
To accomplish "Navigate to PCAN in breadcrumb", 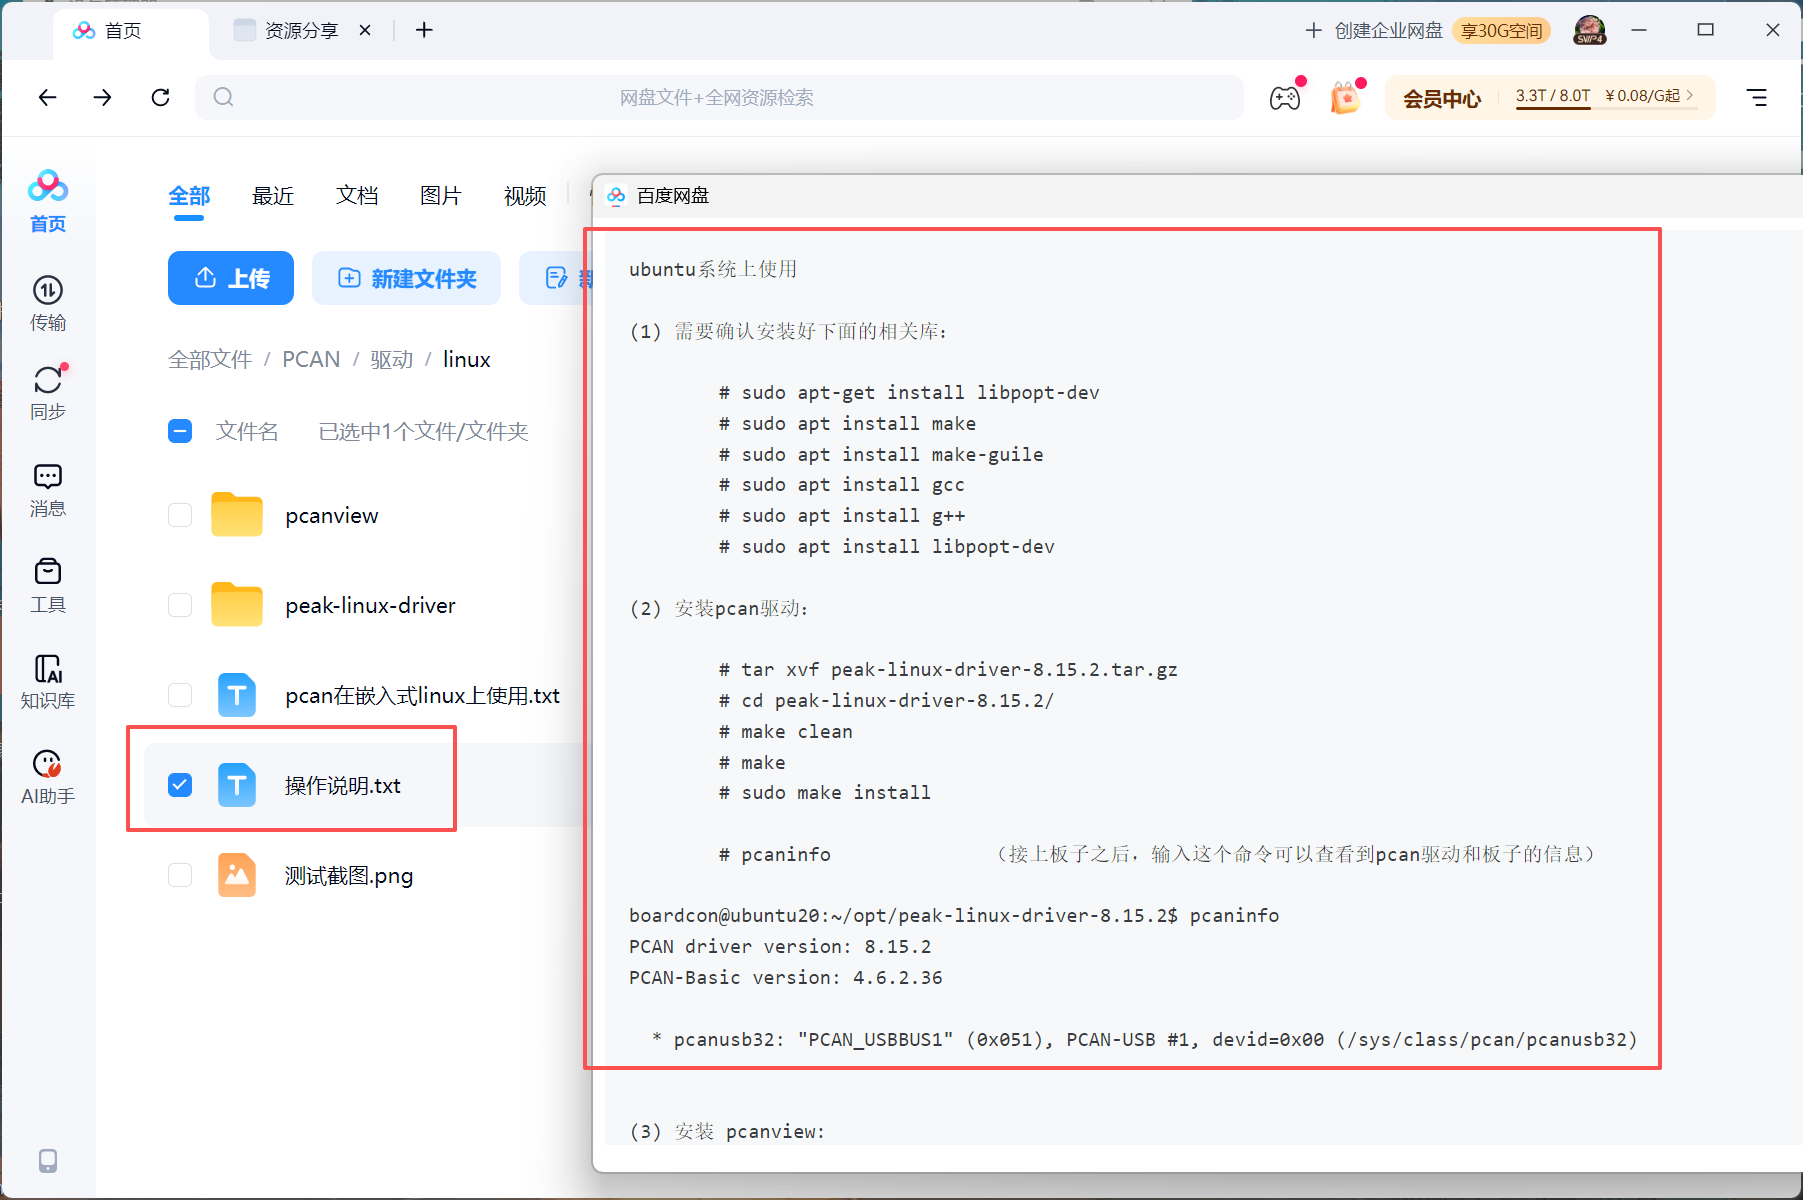I will tap(311, 360).
